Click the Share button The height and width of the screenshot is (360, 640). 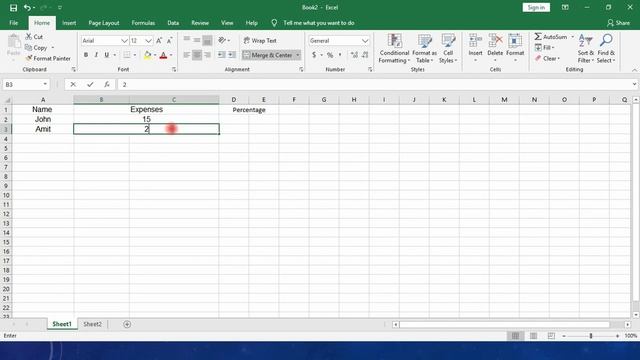point(618,23)
